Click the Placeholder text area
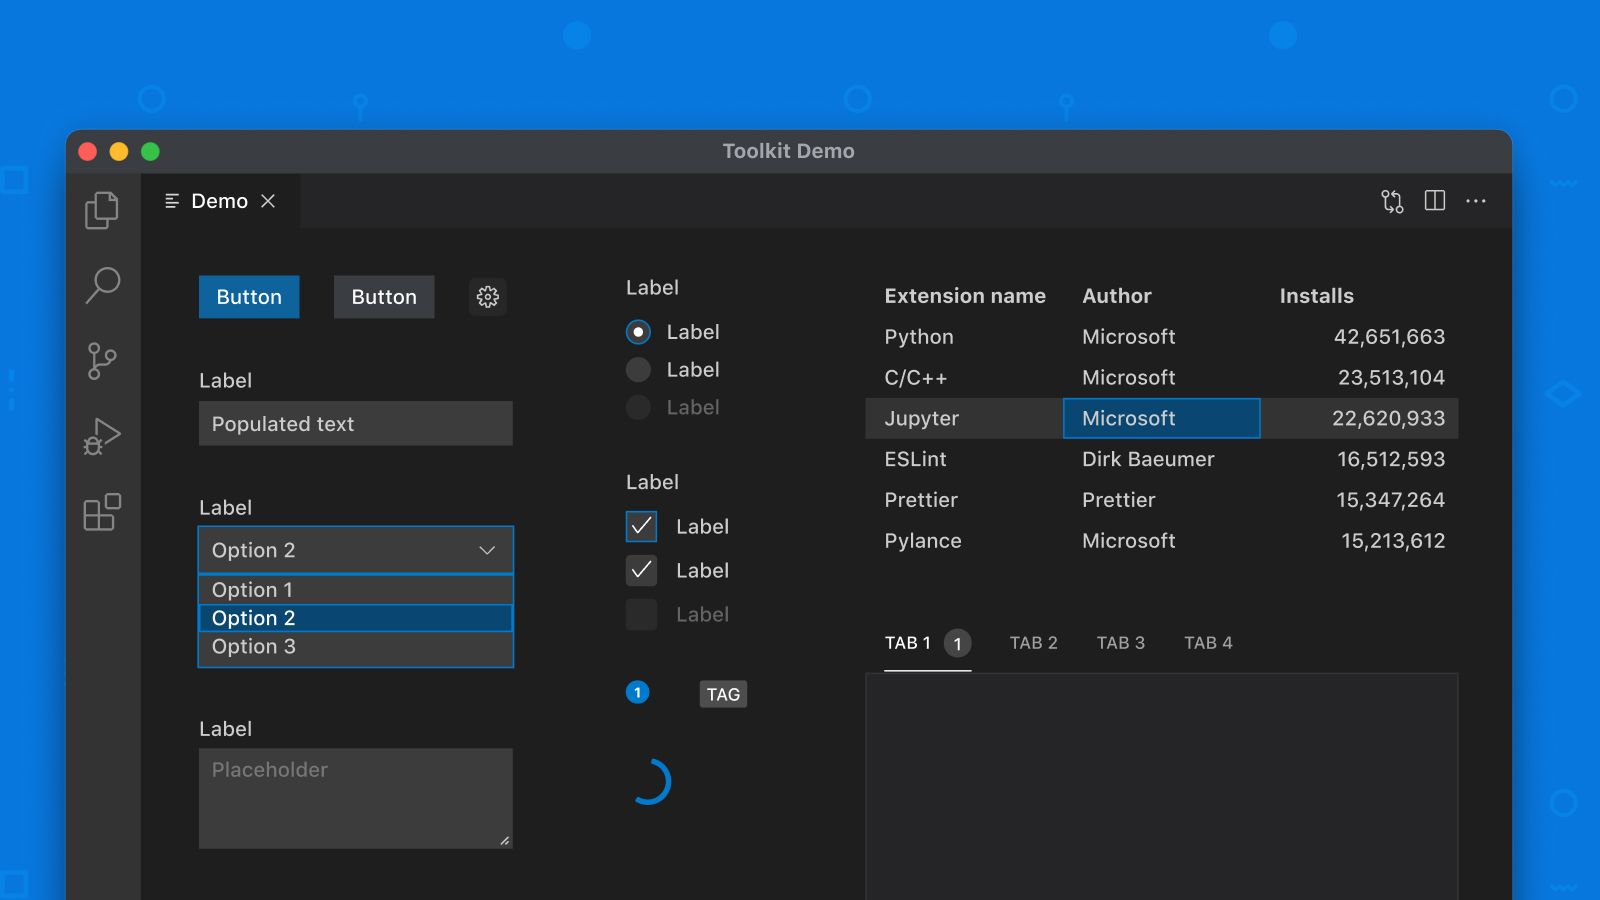This screenshot has height=900, width=1600. click(355, 798)
